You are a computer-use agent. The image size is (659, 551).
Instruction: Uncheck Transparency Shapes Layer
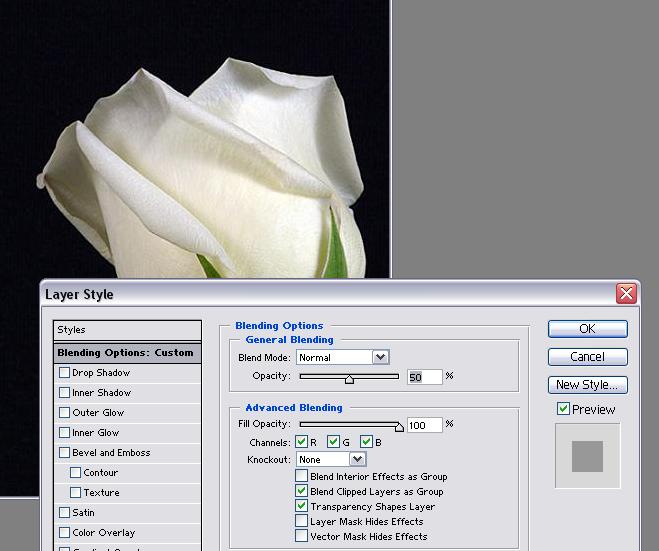point(301,506)
